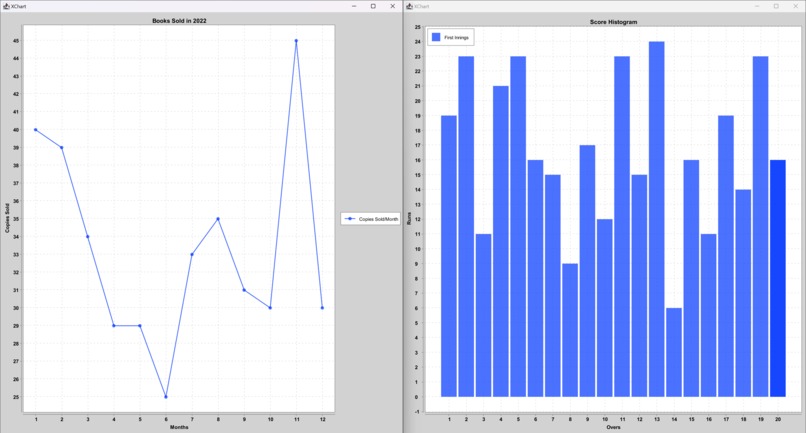The width and height of the screenshot is (806, 433).
Task: Click the Copies Sold/Month legend line marker
Action: pyautogui.click(x=350, y=219)
